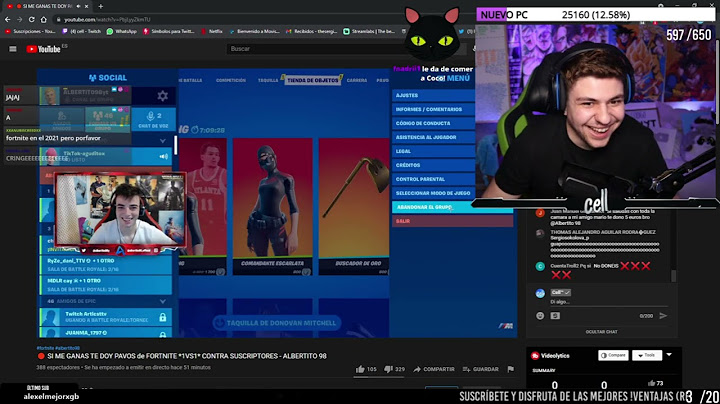The image size is (720, 404).
Task: Open Ajustes in the Fortnite menu
Action: pyautogui.click(x=433, y=95)
